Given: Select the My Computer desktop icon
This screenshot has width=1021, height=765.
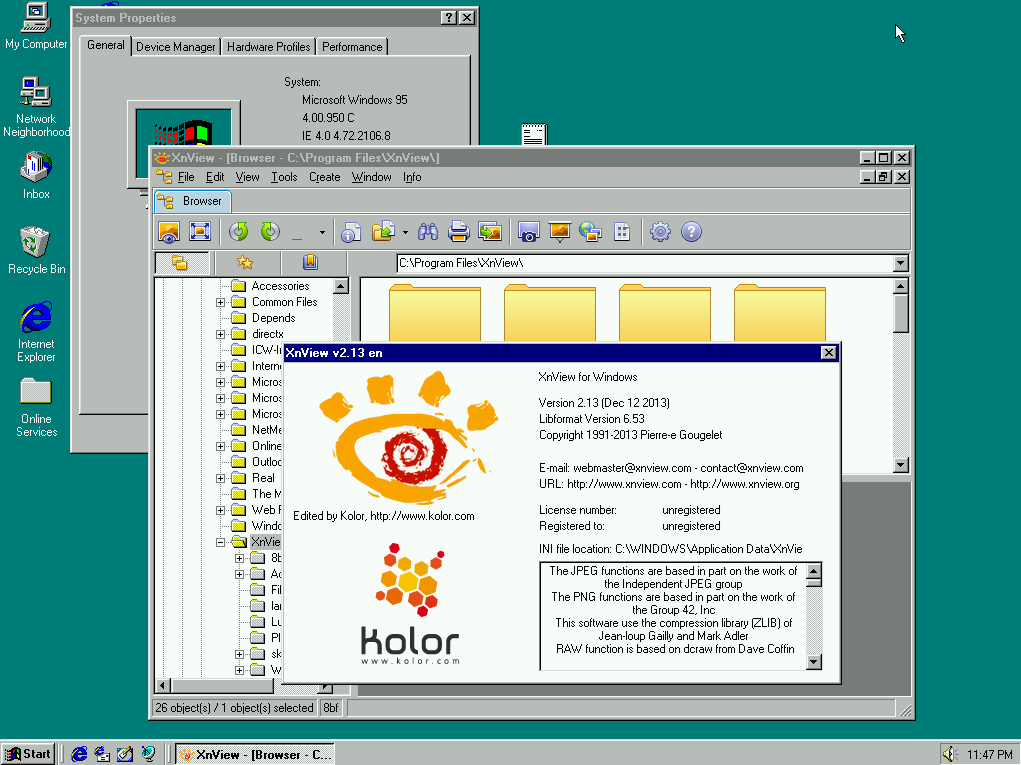Looking at the screenshot, I should click(36, 27).
